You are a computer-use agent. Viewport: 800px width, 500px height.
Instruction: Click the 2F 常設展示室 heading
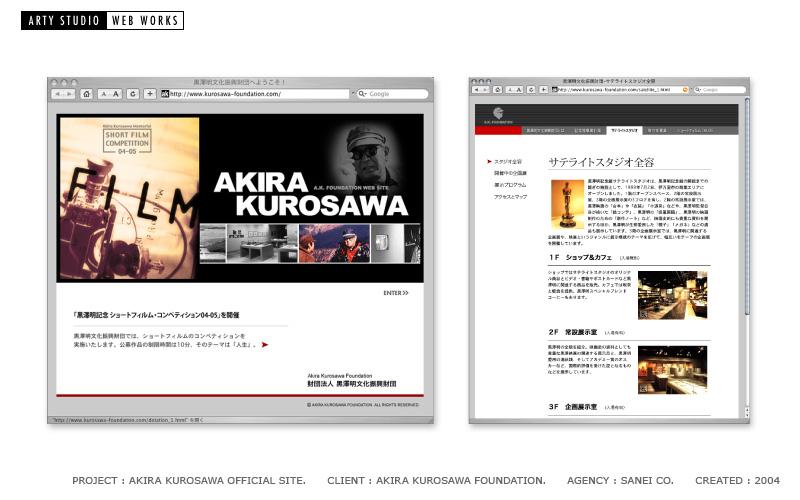(x=573, y=332)
